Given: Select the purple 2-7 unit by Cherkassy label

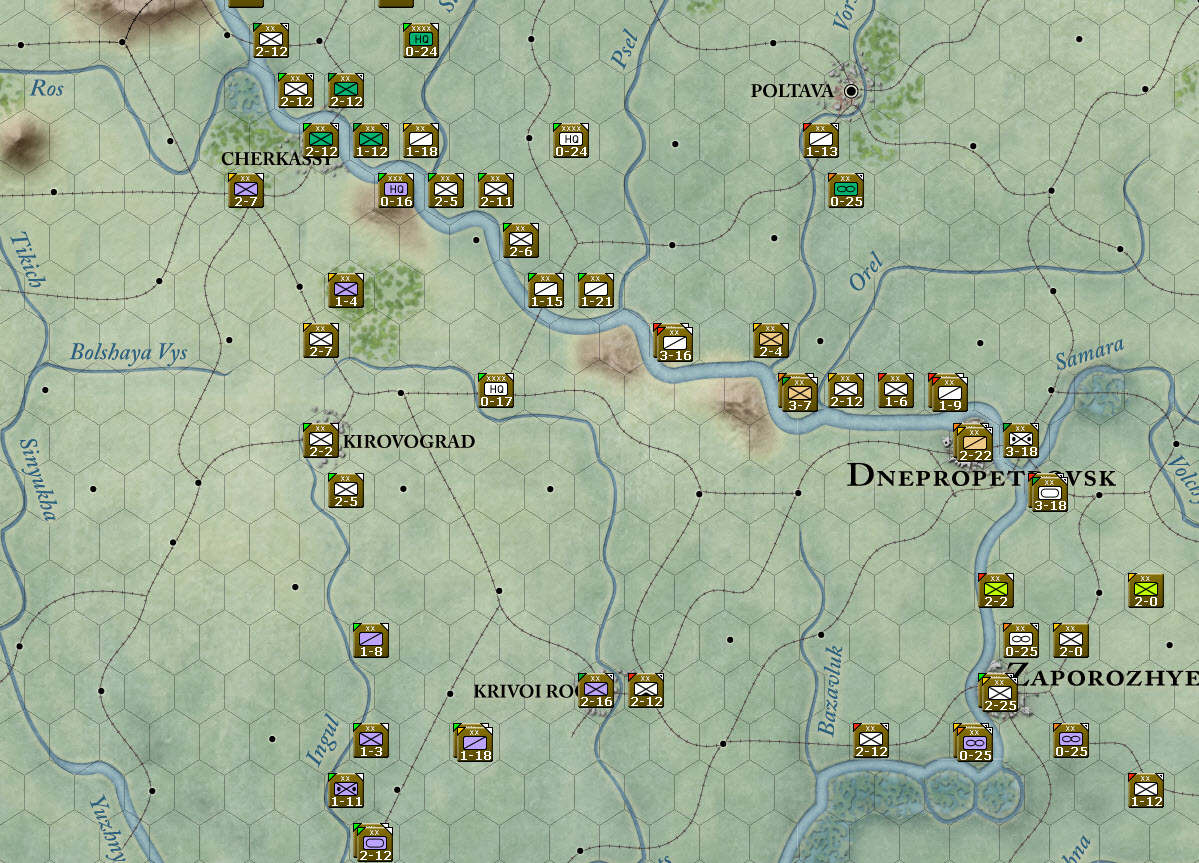Looking at the screenshot, I should (246, 191).
